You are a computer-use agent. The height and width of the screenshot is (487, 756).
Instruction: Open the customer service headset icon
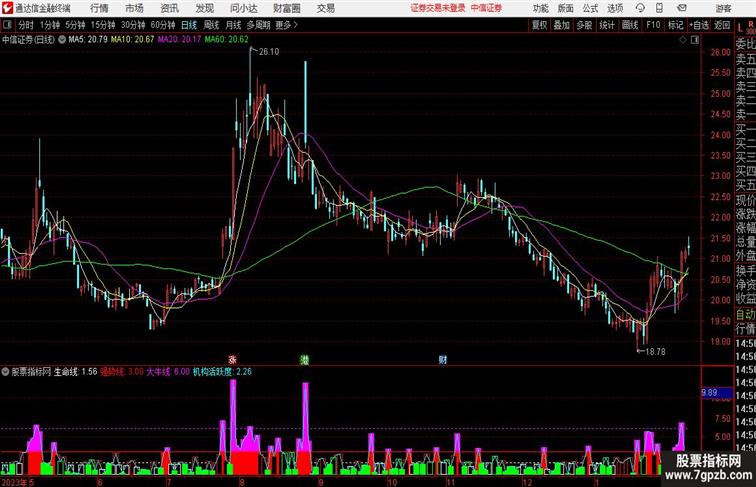[x=640, y=8]
